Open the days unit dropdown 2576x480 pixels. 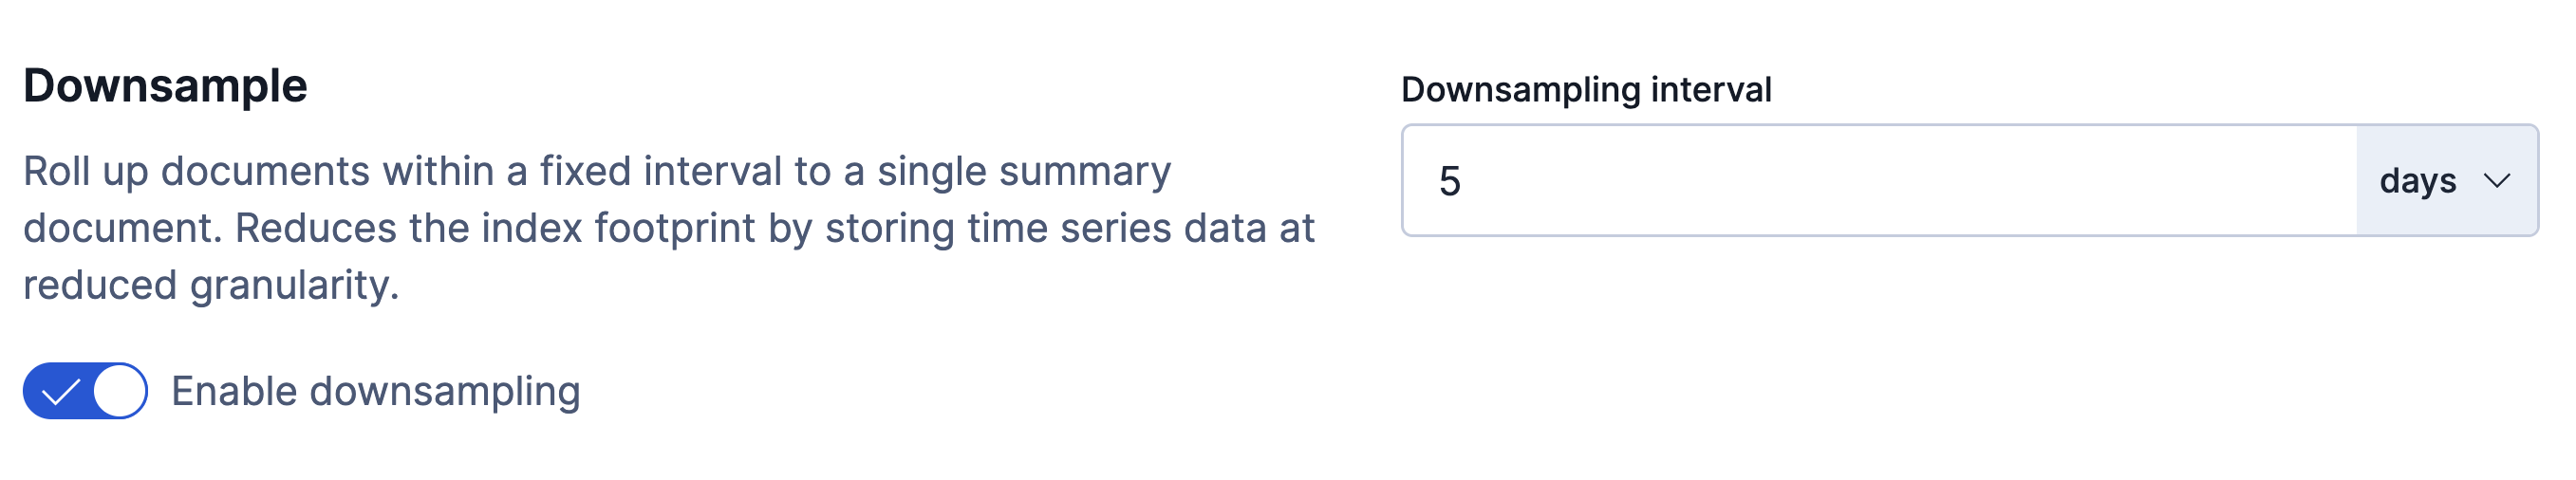point(2445,181)
